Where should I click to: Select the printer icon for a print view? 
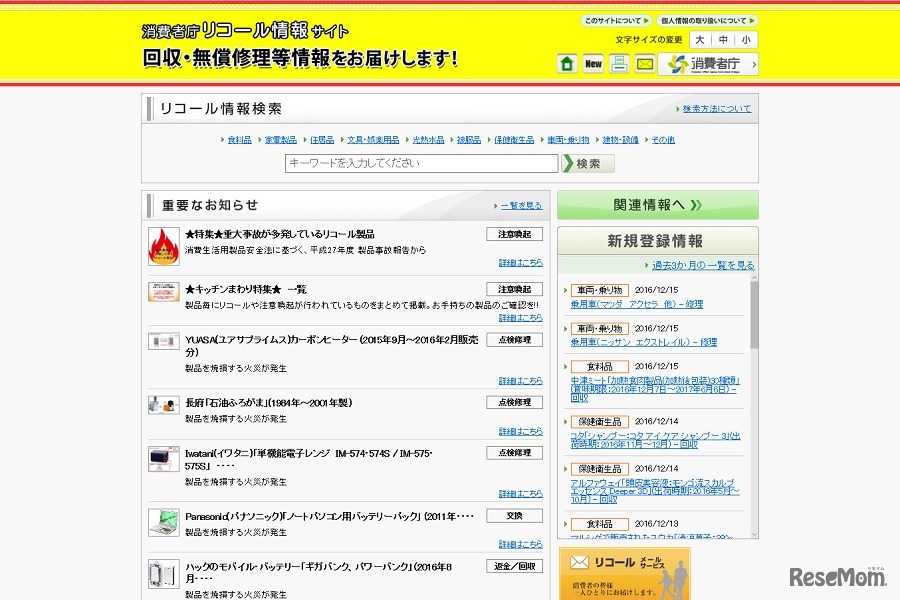620,63
